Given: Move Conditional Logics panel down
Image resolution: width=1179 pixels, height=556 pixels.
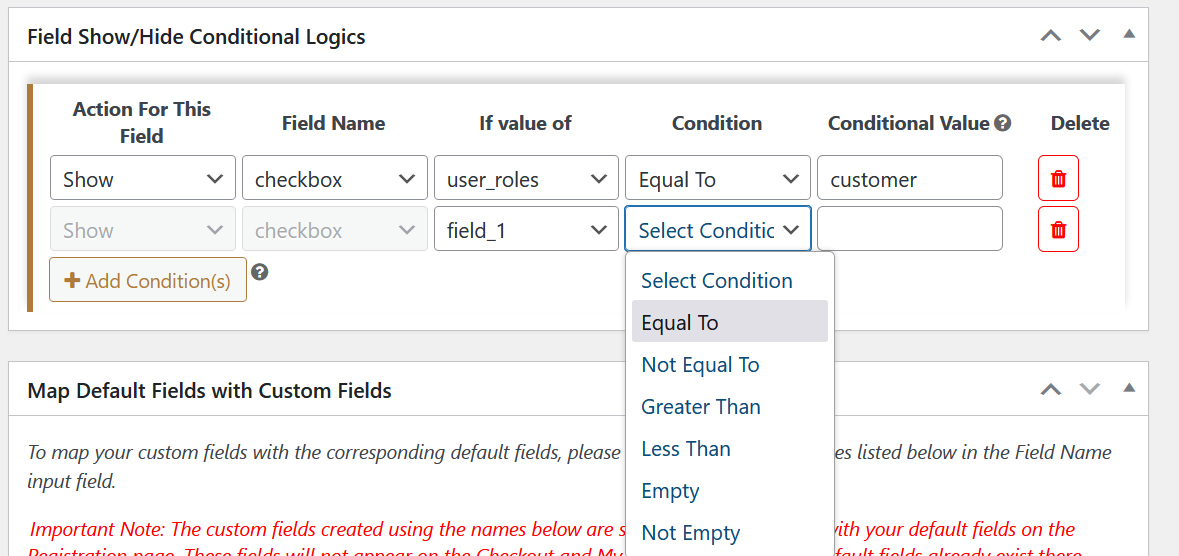Looking at the screenshot, I should point(1089,36).
